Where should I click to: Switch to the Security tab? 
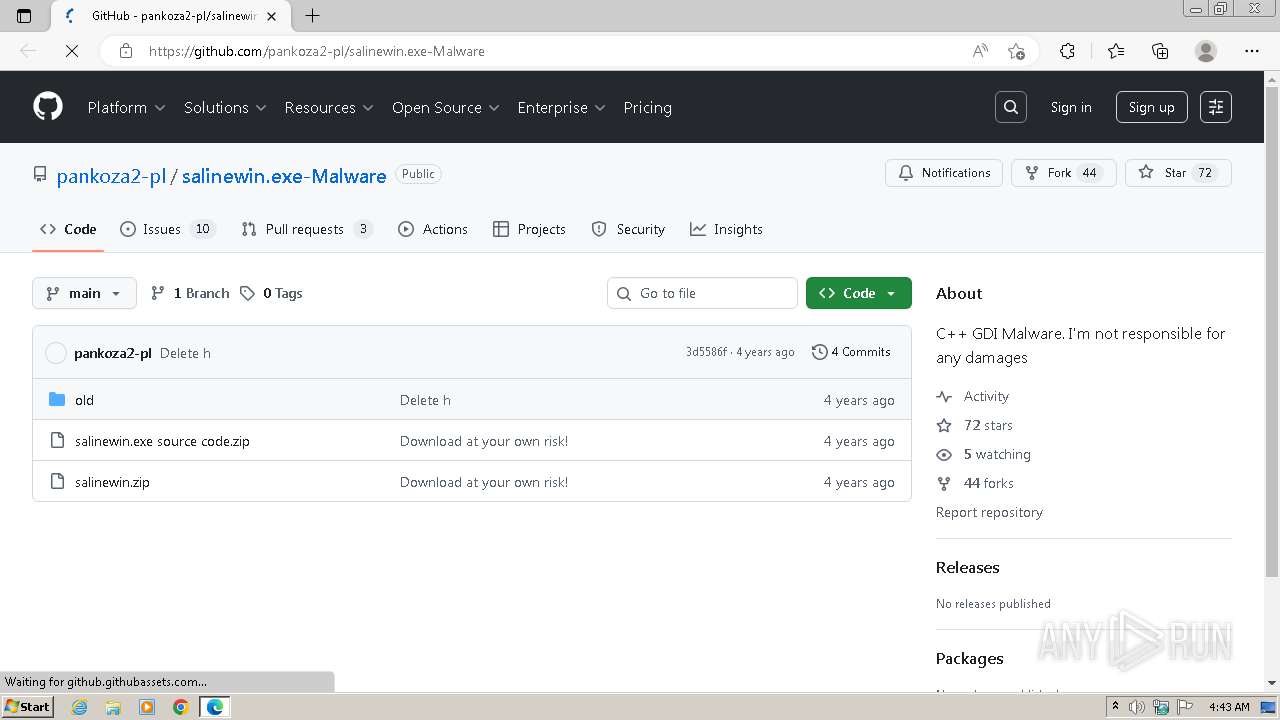[628, 229]
